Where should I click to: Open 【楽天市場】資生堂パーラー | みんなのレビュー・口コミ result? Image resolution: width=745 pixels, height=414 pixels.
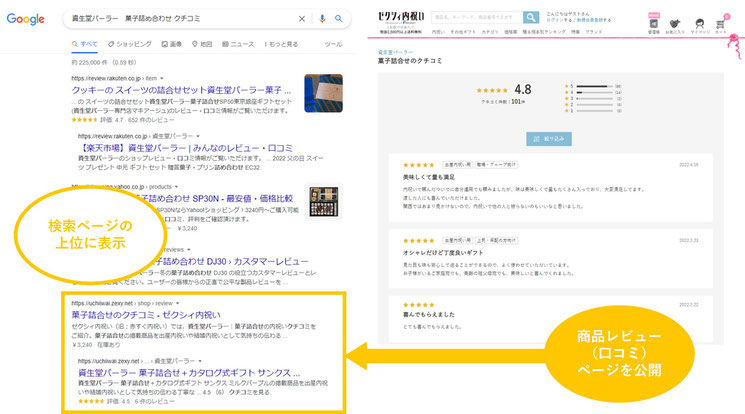185,148
